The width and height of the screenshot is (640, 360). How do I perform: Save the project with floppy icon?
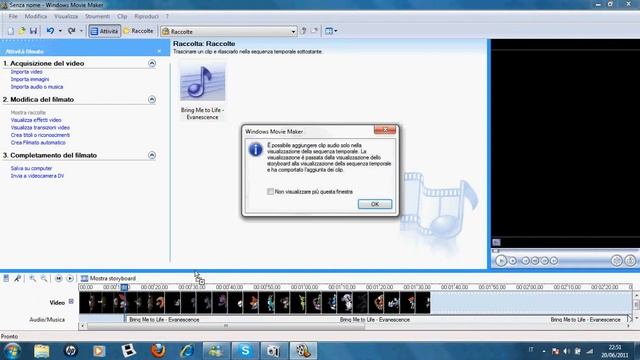(33, 31)
